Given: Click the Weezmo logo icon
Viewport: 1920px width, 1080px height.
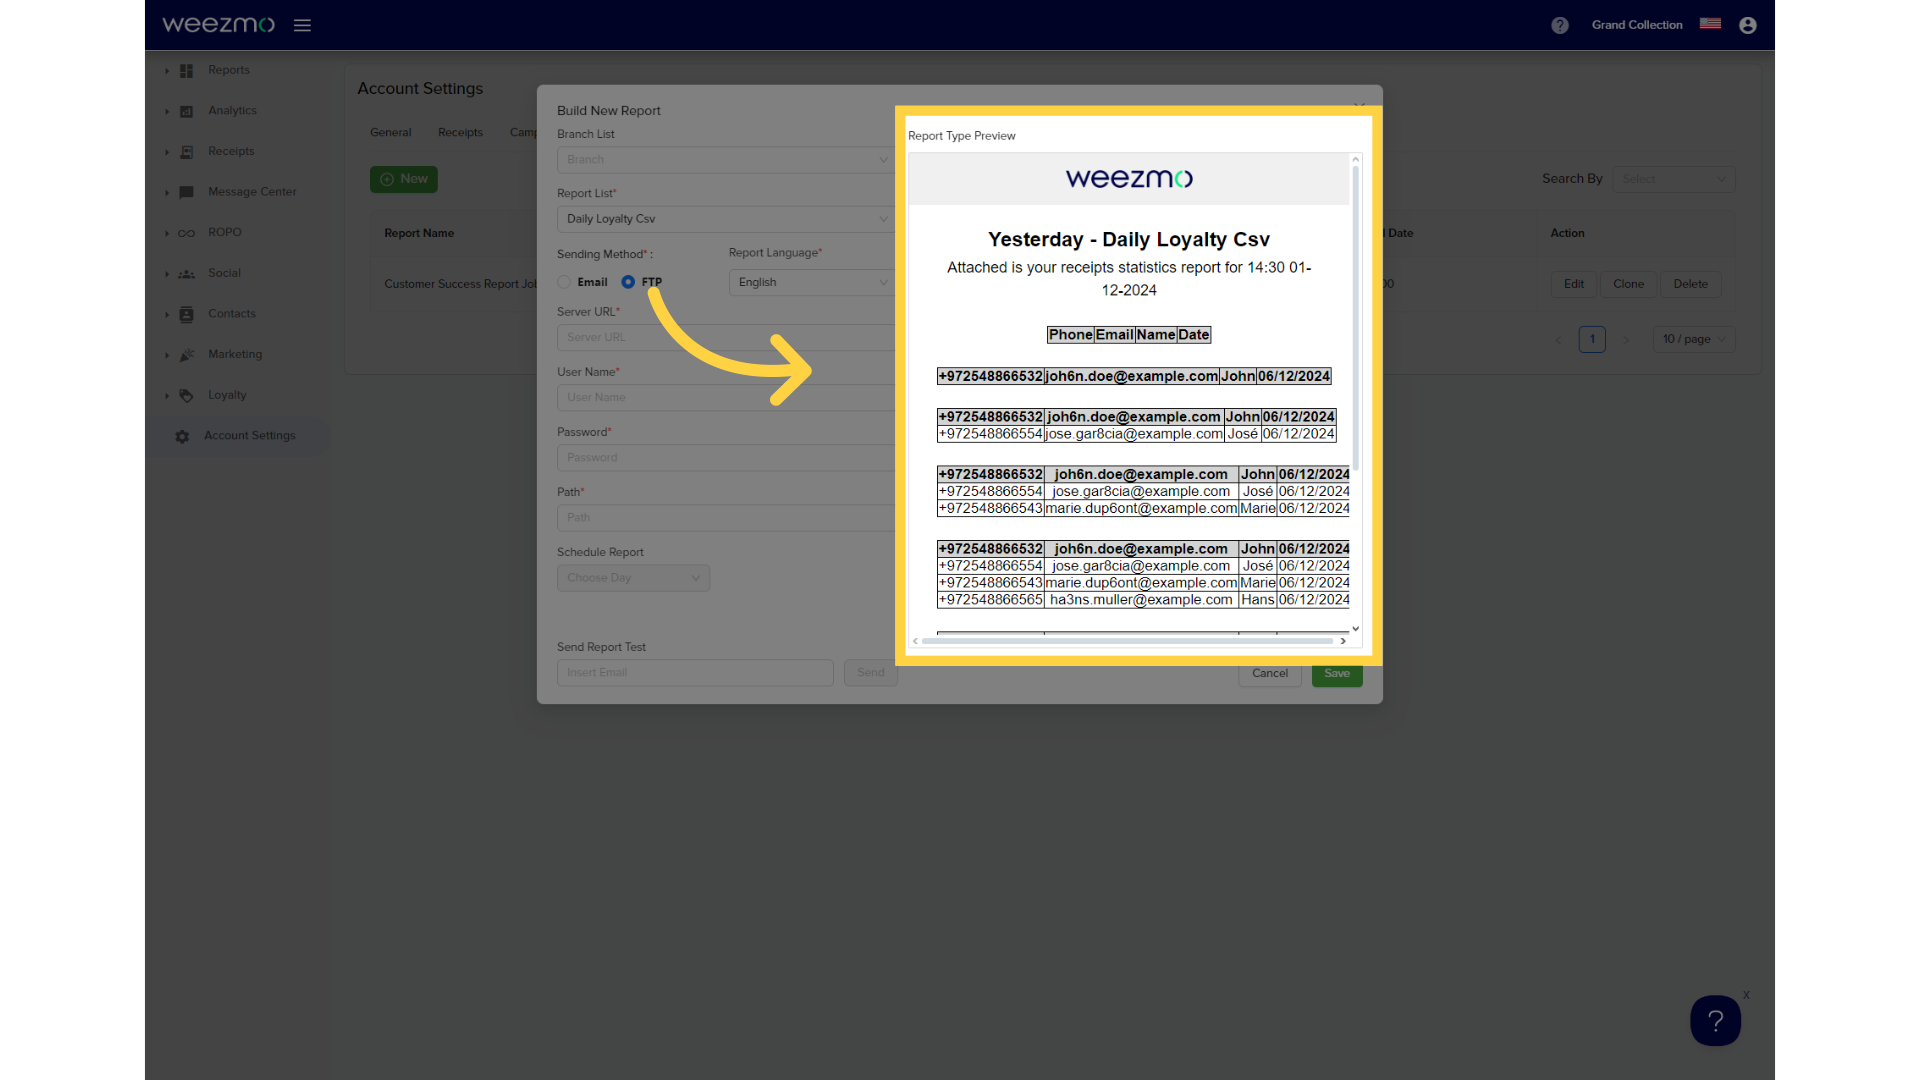Looking at the screenshot, I should [219, 24].
